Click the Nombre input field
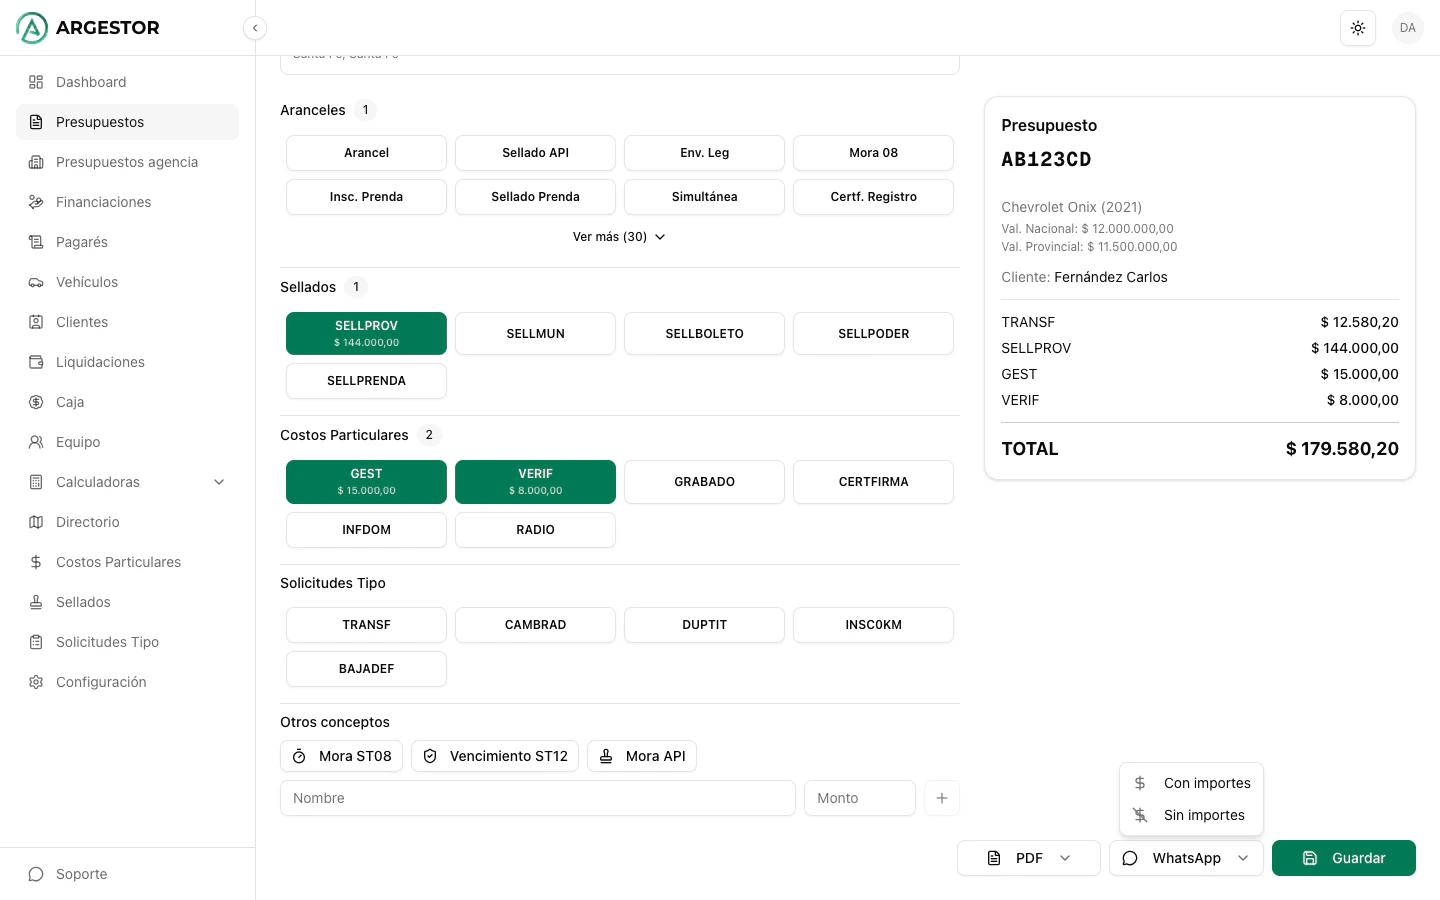 538,798
